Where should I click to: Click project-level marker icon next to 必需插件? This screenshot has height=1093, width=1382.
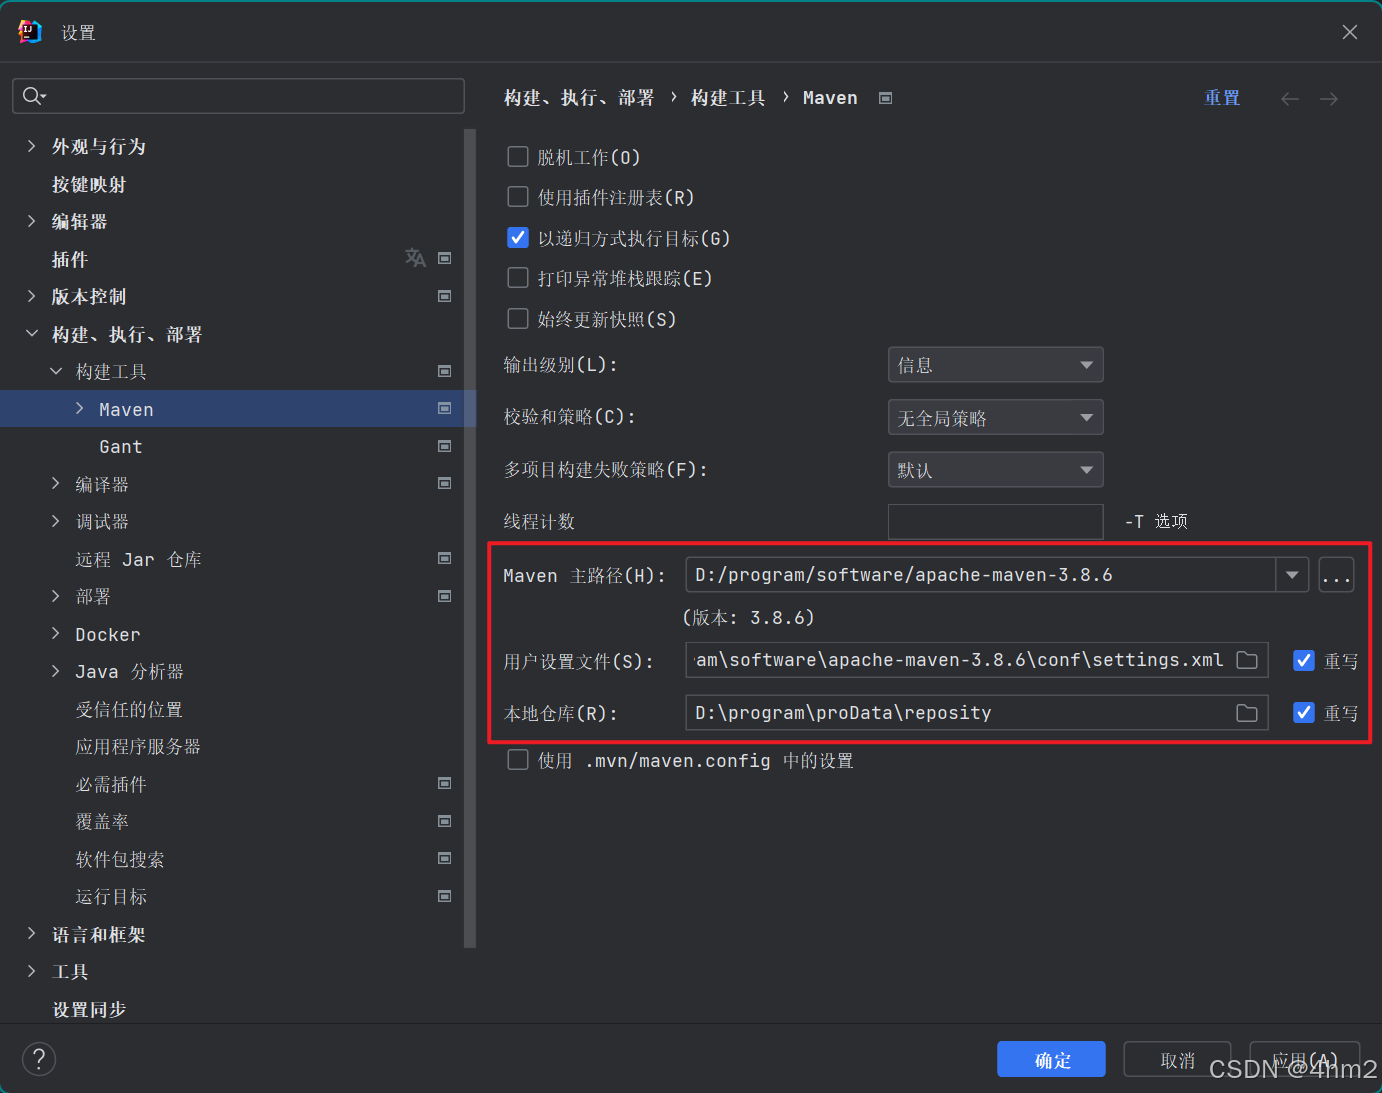pos(445,783)
